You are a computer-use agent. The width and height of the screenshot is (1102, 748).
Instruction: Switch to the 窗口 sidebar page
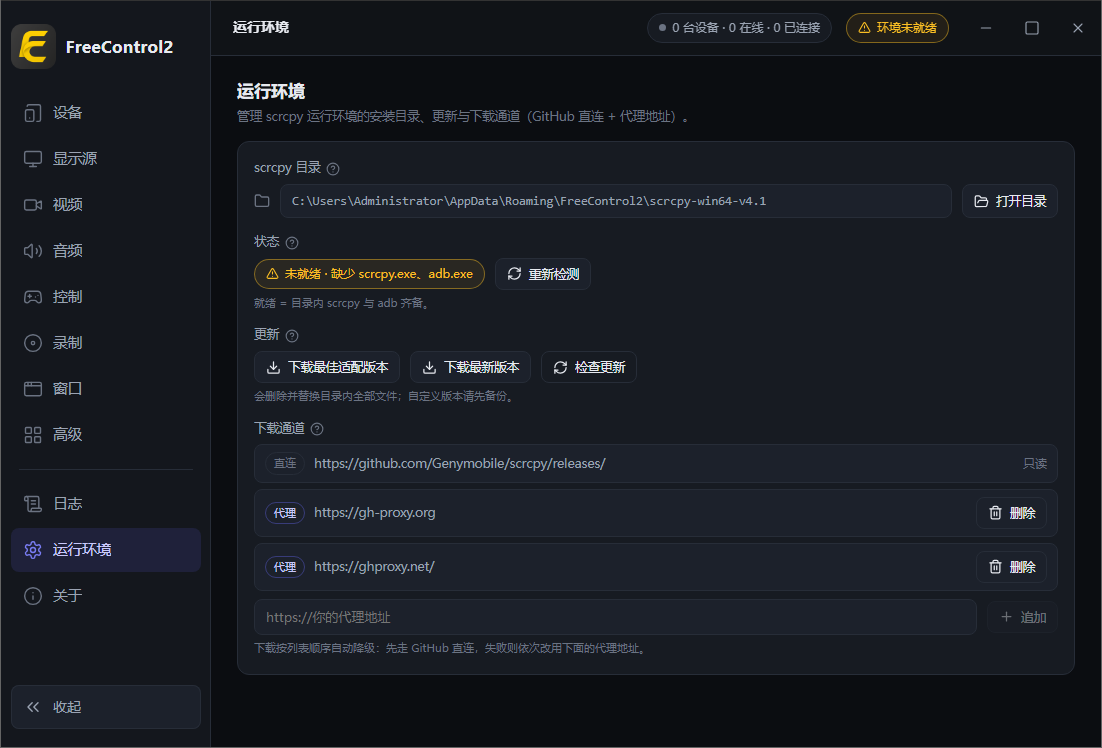point(105,389)
